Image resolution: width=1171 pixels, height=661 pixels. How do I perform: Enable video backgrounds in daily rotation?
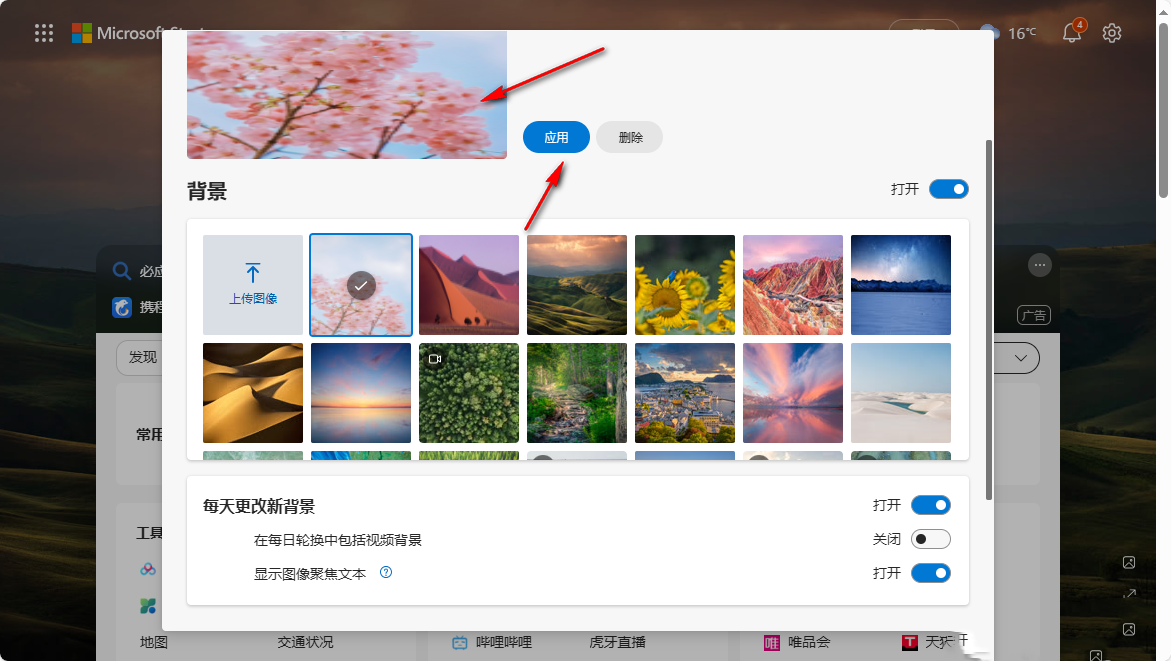[931, 539]
